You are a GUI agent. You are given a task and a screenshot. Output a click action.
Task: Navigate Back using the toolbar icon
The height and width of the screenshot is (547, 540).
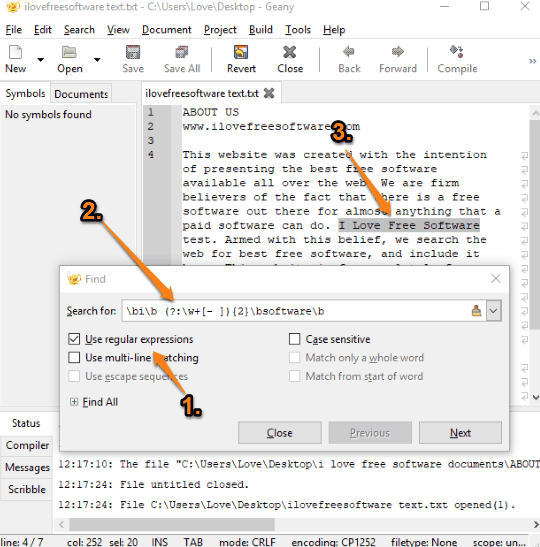point(349,52)
